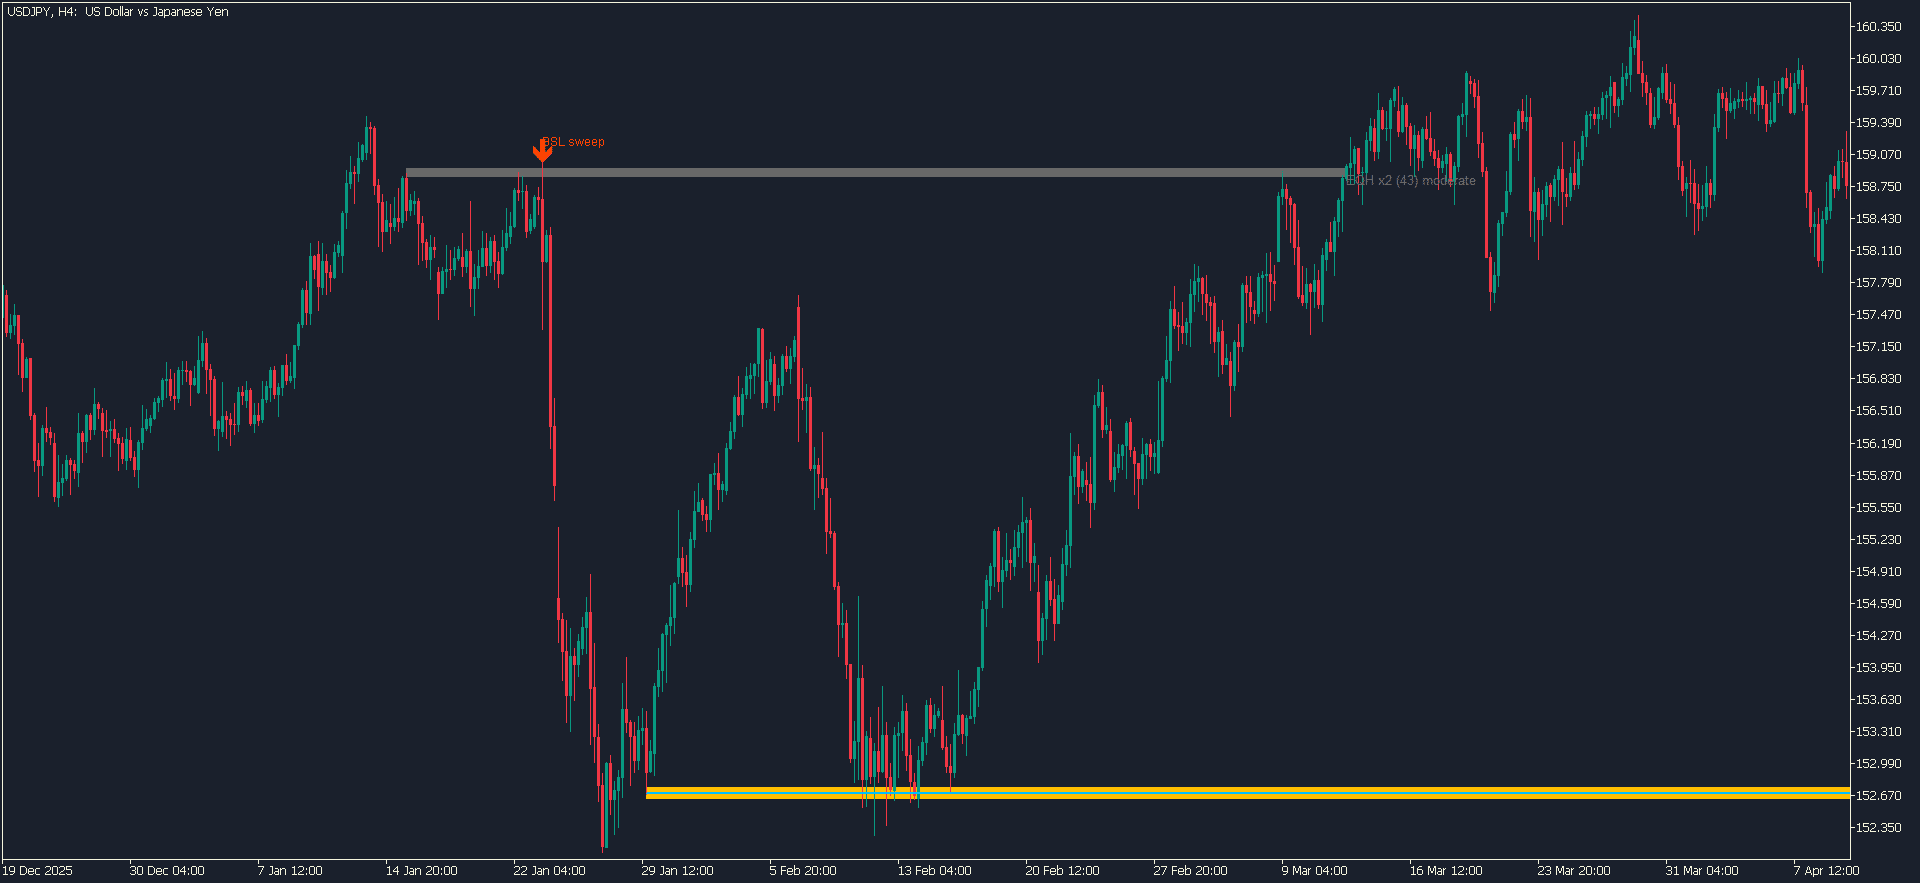Click the 155.230 price scale label
This screenshot has width=1920, height=883.
(1878, 540)
